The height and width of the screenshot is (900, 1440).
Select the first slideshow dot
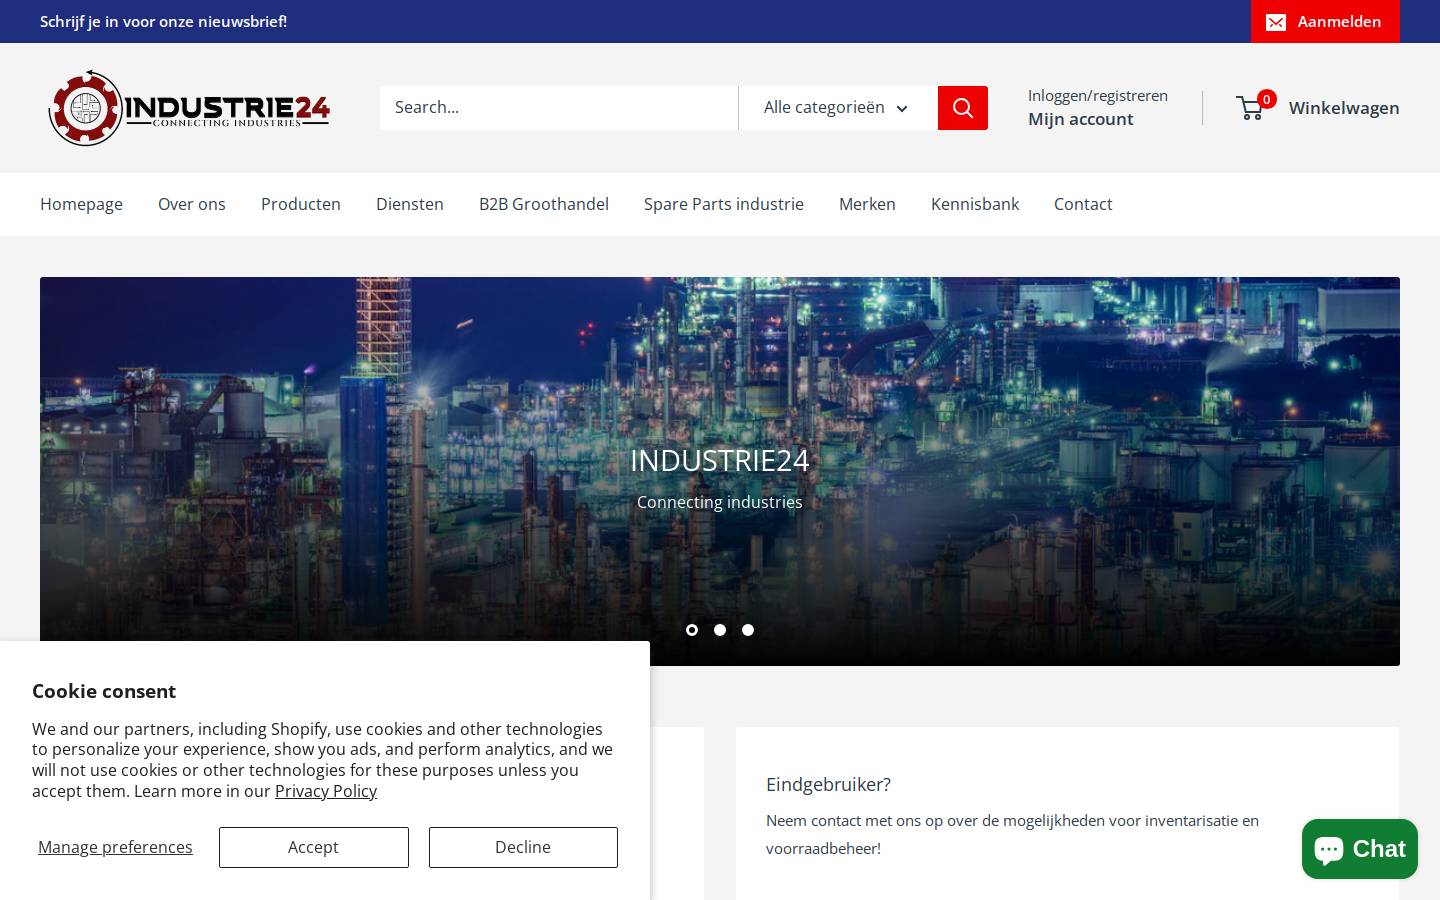pyautogui.click(x=692, y=630)
